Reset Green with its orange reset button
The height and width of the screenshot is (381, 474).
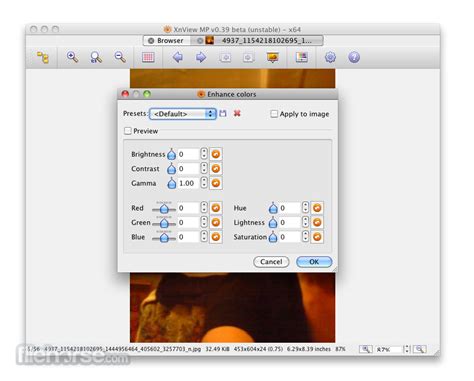tap(216, 222)
